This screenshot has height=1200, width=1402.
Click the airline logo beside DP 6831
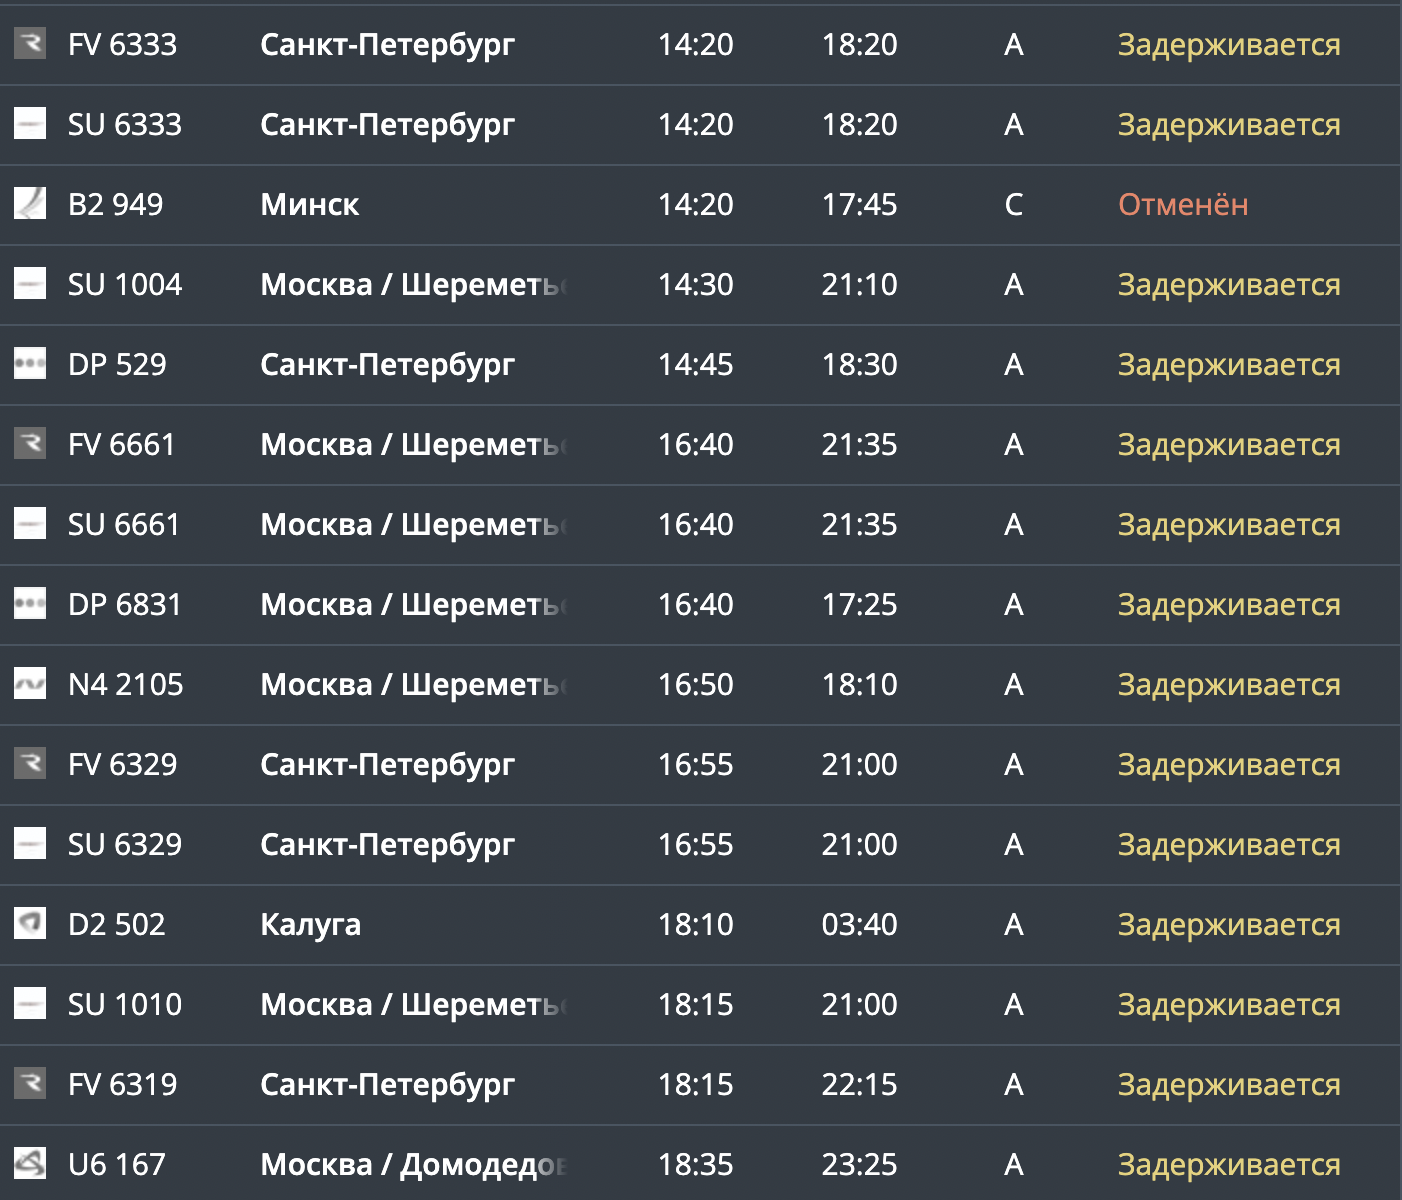pos(30,604)
